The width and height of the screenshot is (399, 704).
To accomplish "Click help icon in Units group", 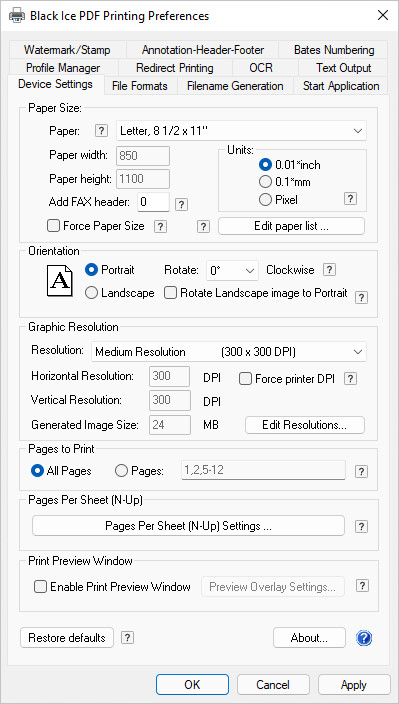I will tap(350, 199).
